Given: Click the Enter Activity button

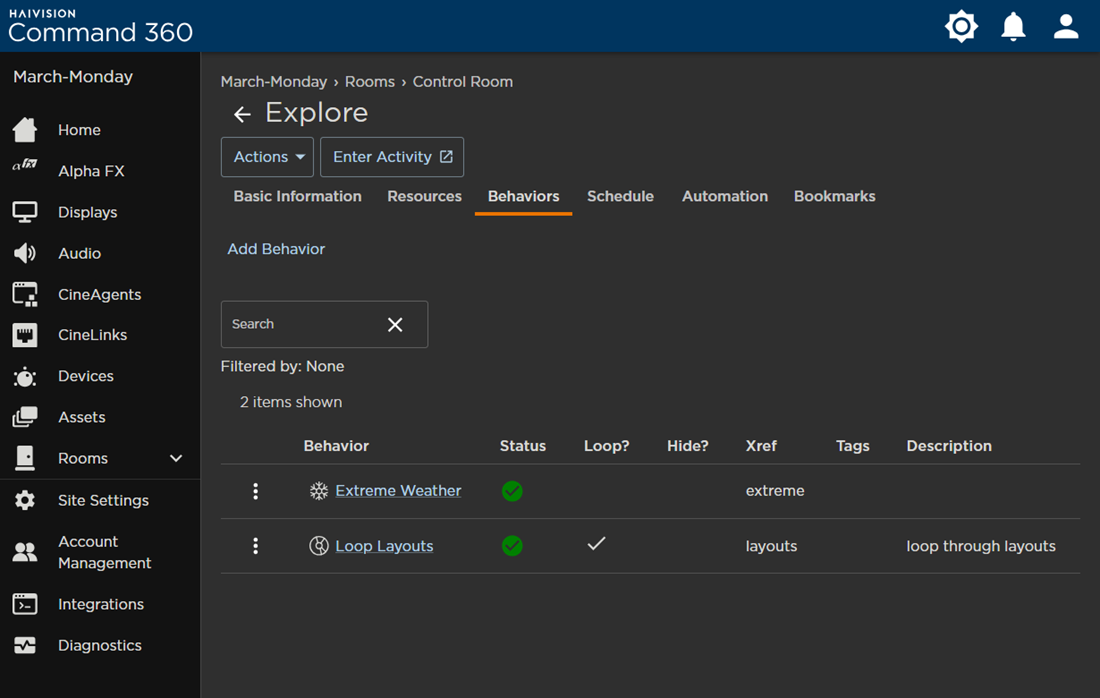Looking at the screenshot, I should coord(391,157).
